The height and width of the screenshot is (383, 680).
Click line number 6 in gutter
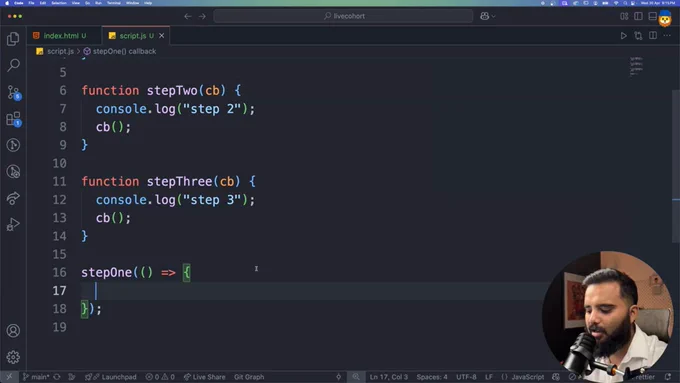tap(63, 90)
